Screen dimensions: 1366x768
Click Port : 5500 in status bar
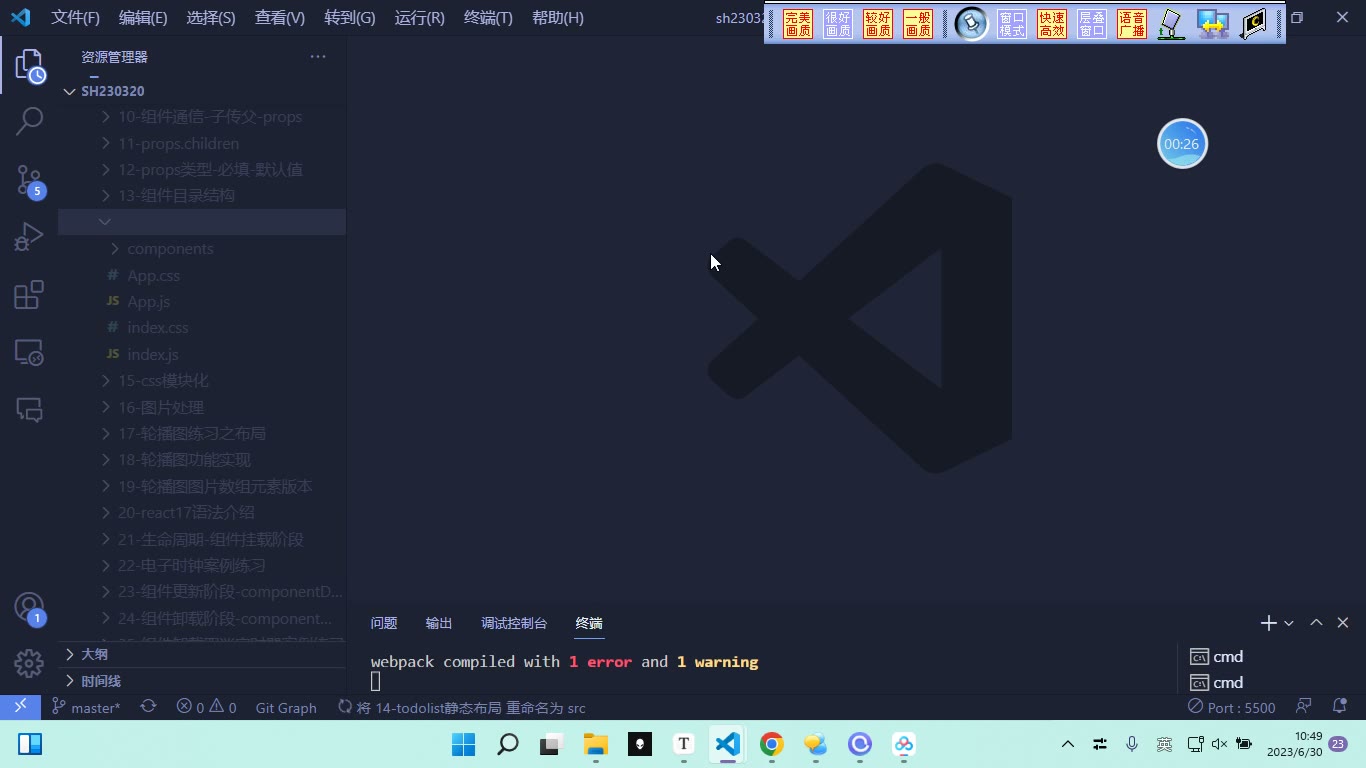(x=1232, y=707)
